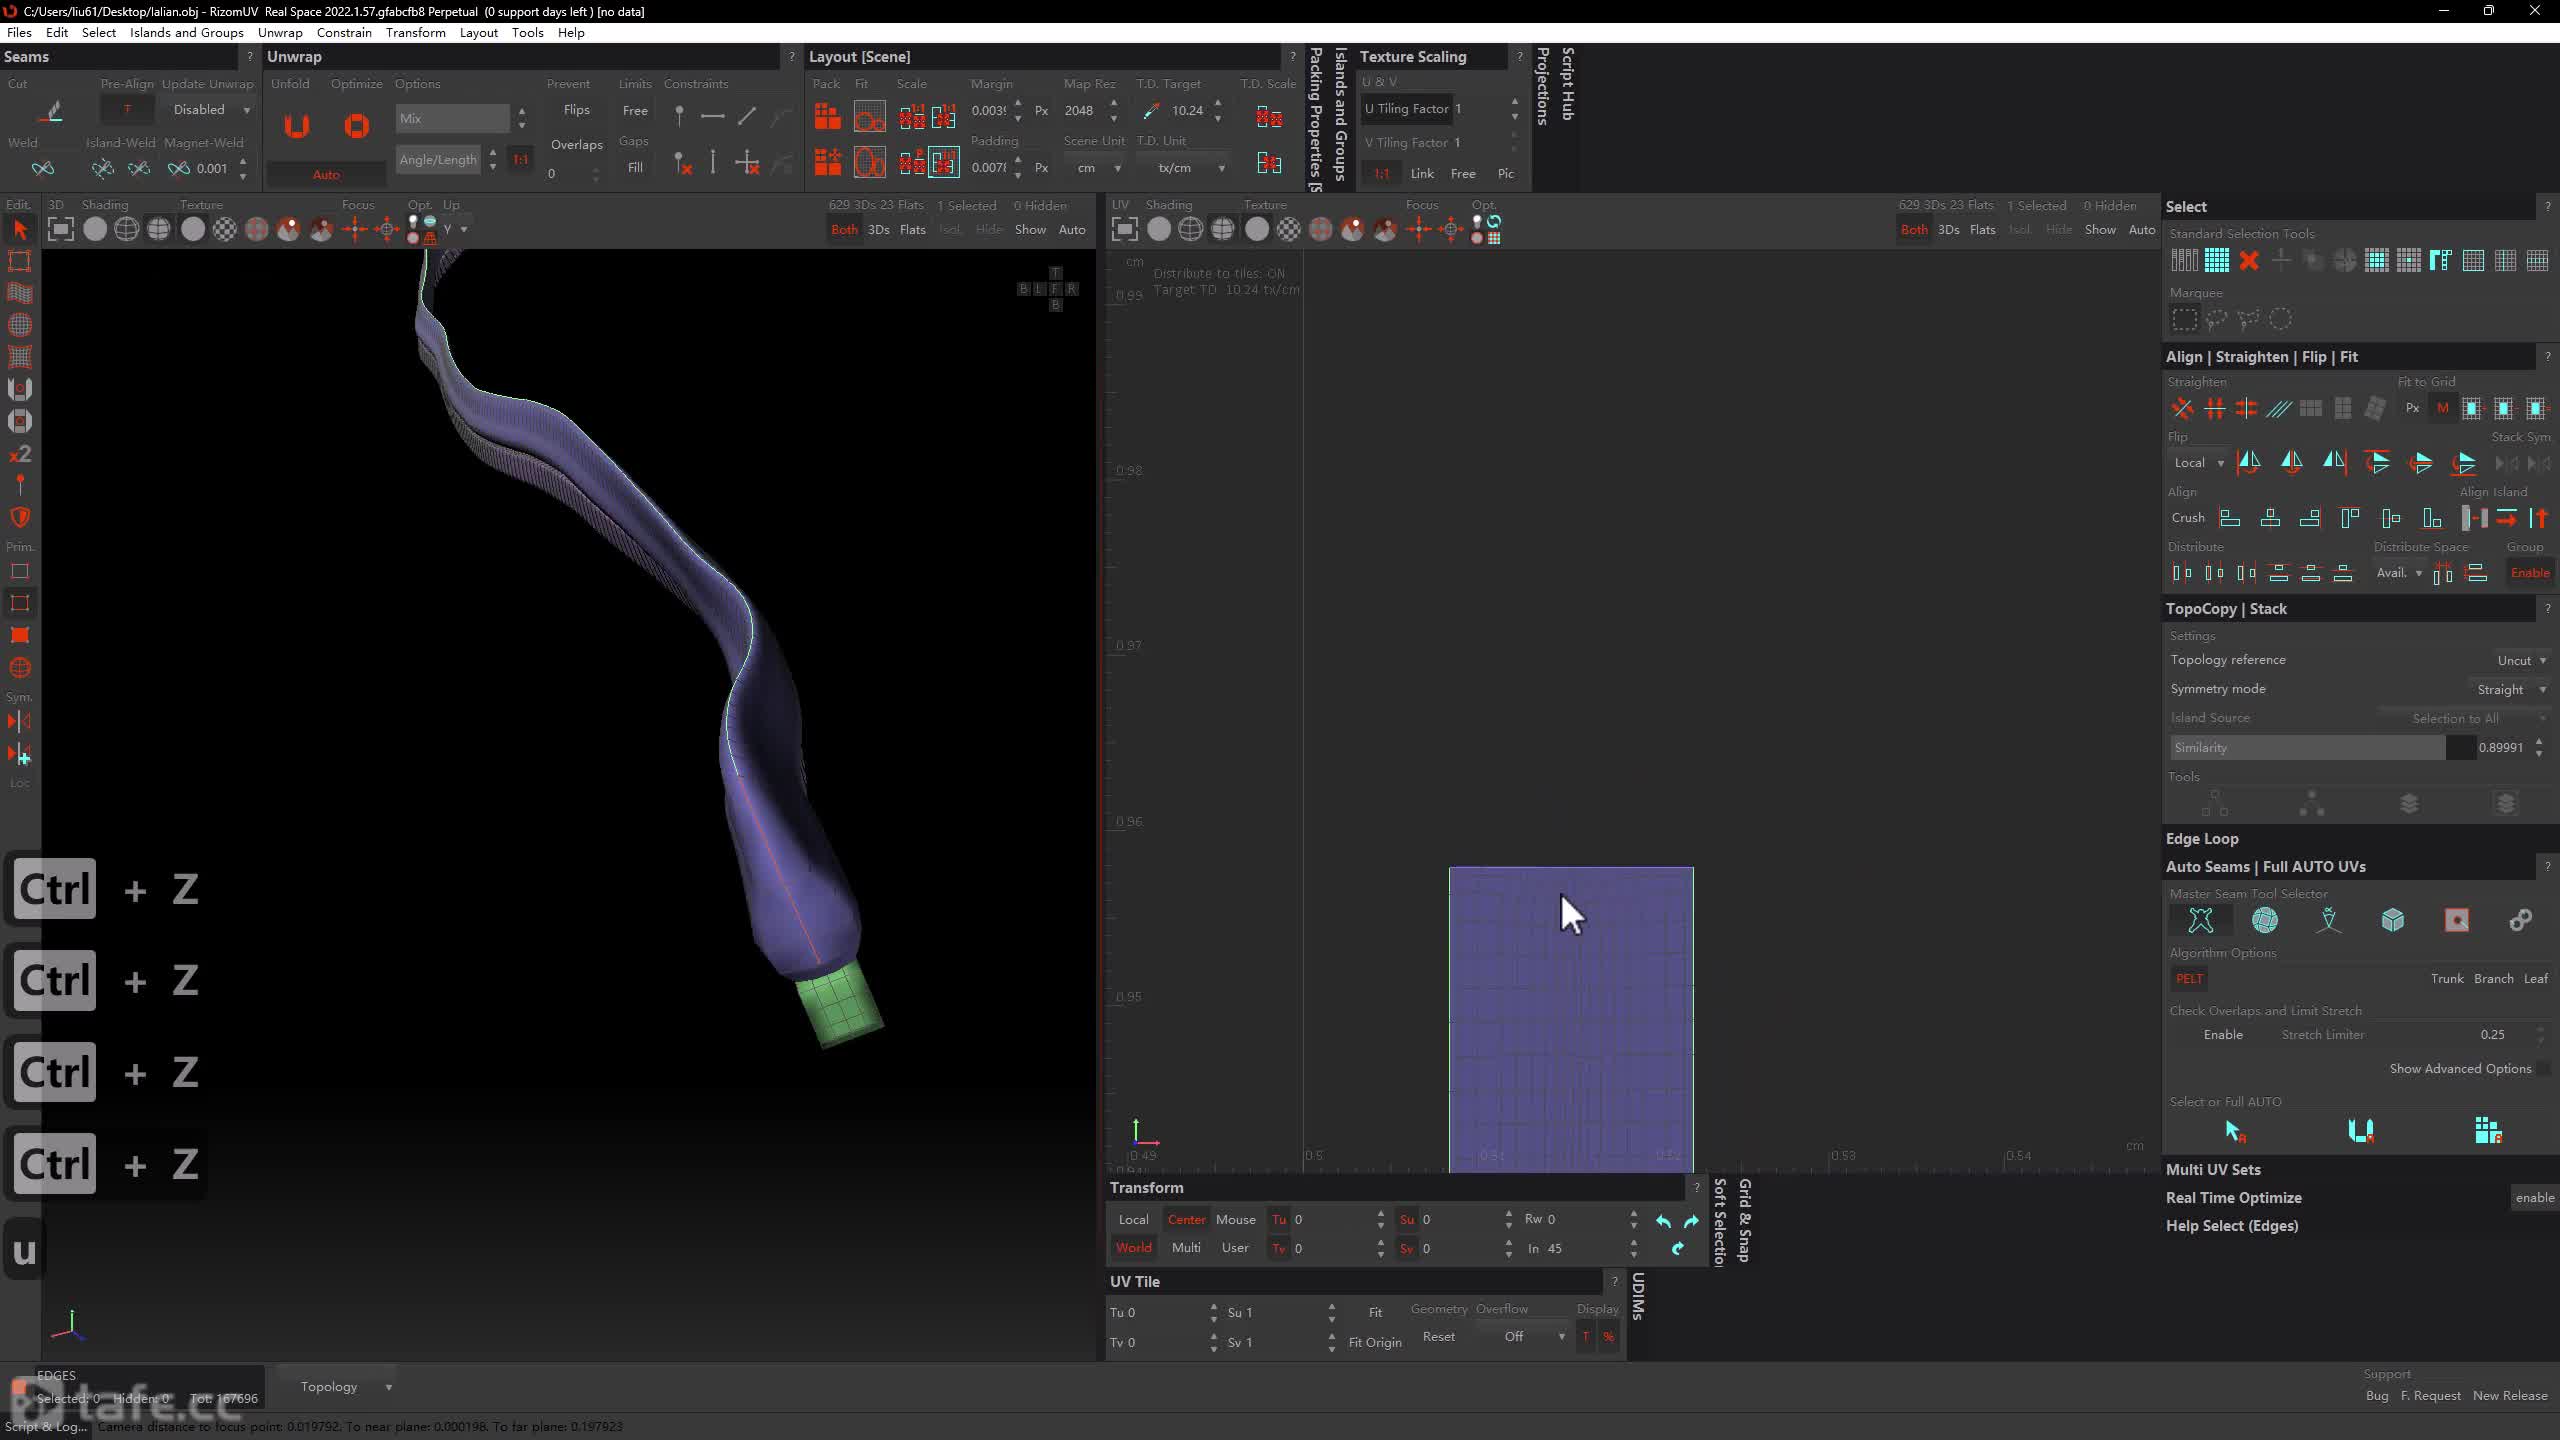Viewport: 2560px width, 1440px height.
Task: Toggle Flats in 3D viewport header
Action: (912, 230)
